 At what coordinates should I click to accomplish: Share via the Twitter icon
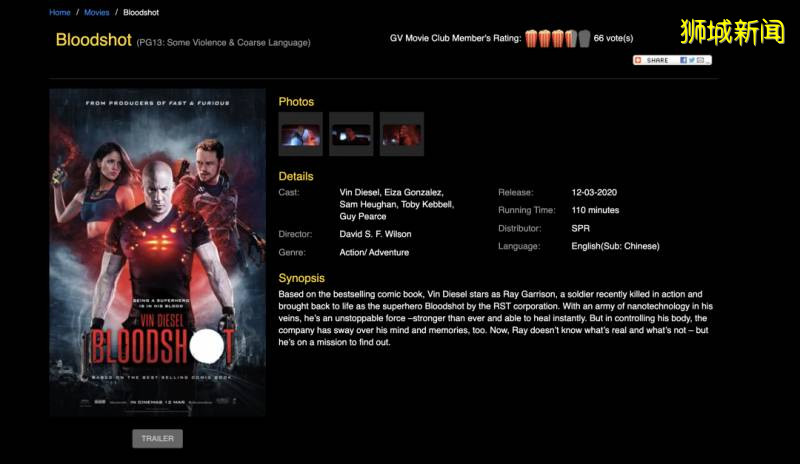click(693, 60)
